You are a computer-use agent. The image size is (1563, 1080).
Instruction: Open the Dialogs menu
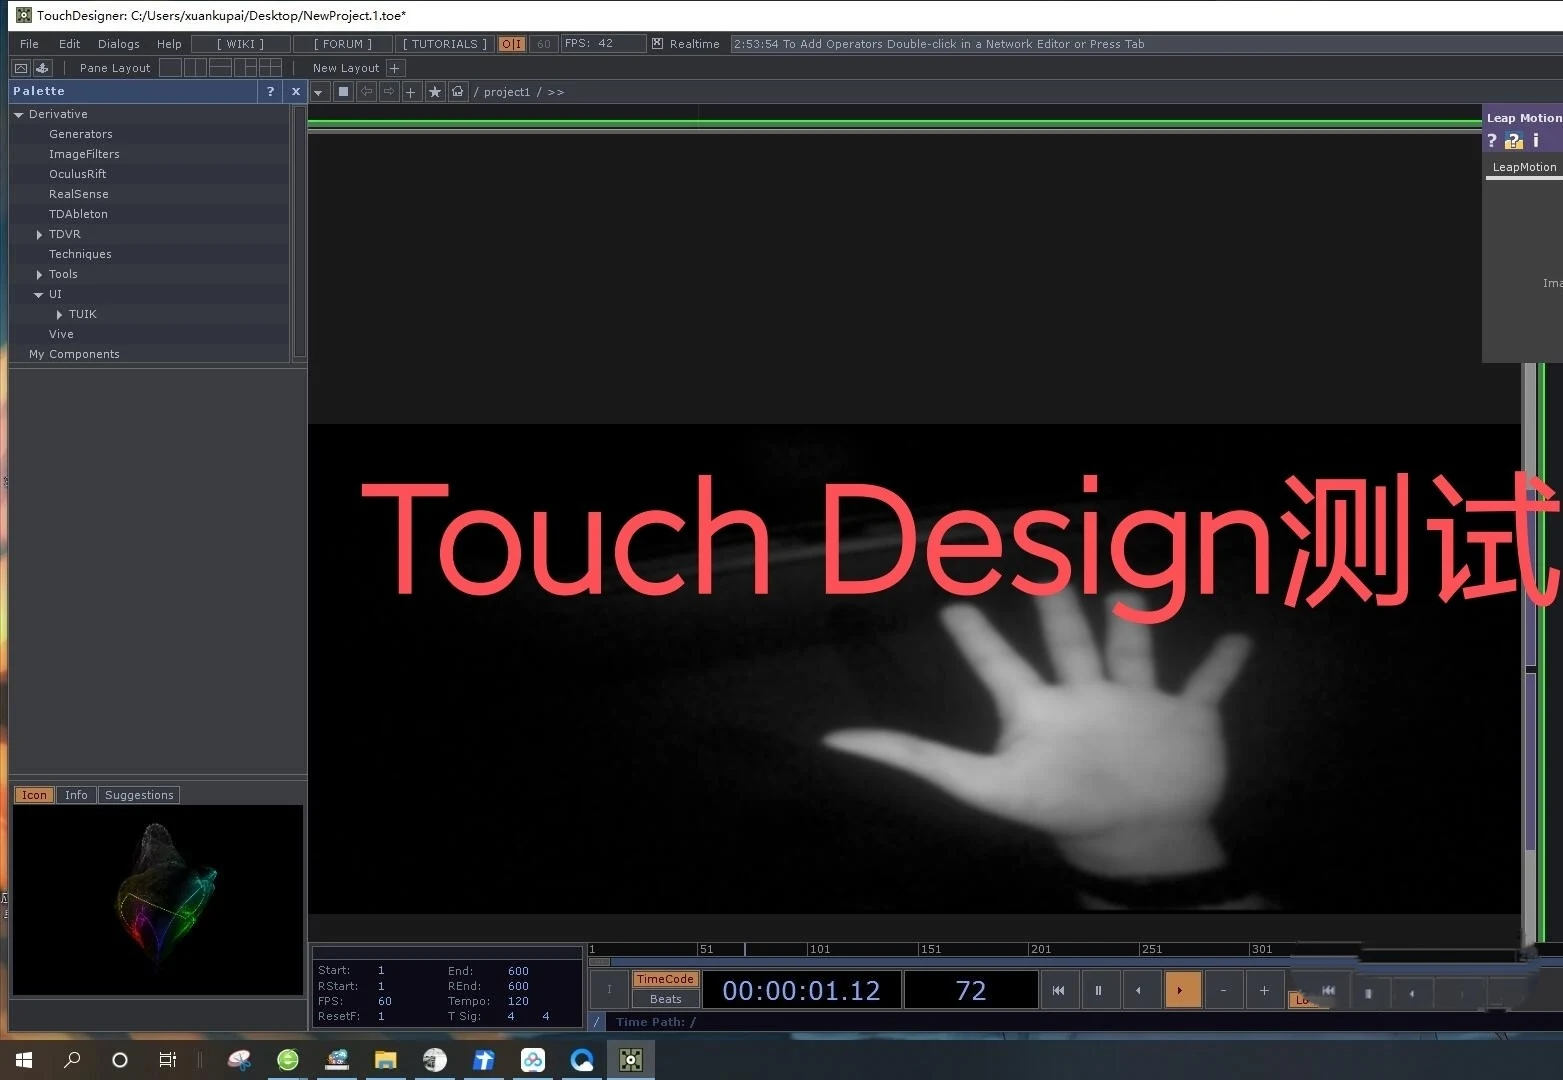click(118, 43)
